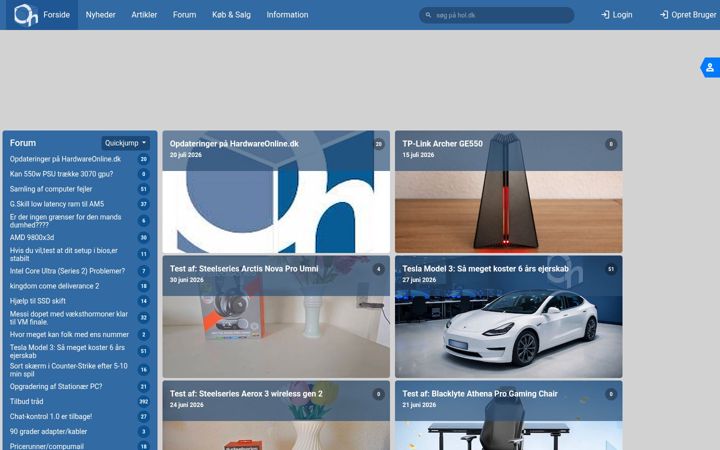720x450 pixels.
Task: Open thread Opgradering af Stationær PC?
Action: click(56, 387)
